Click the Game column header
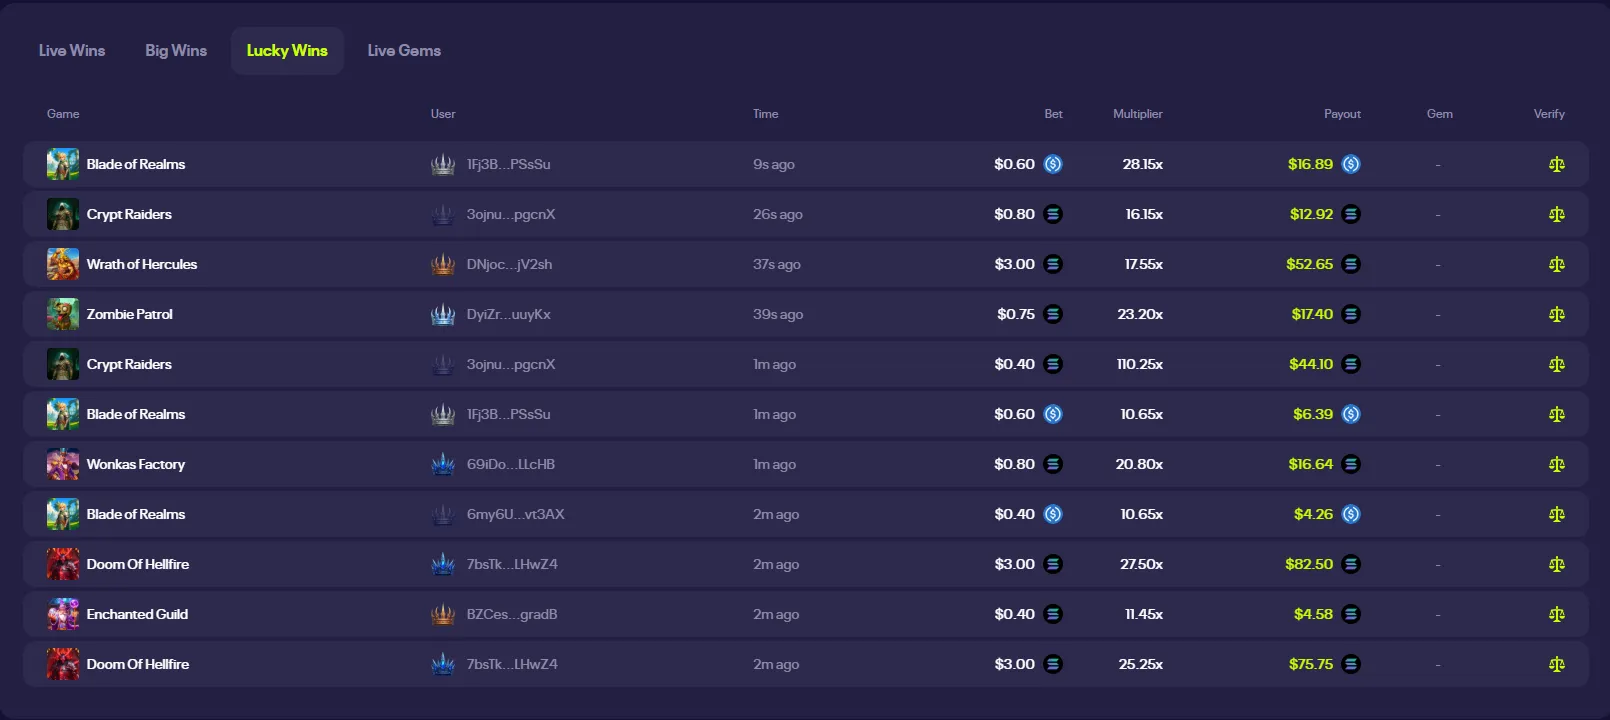The image size is (1610, 720). (x=63, y=114)
